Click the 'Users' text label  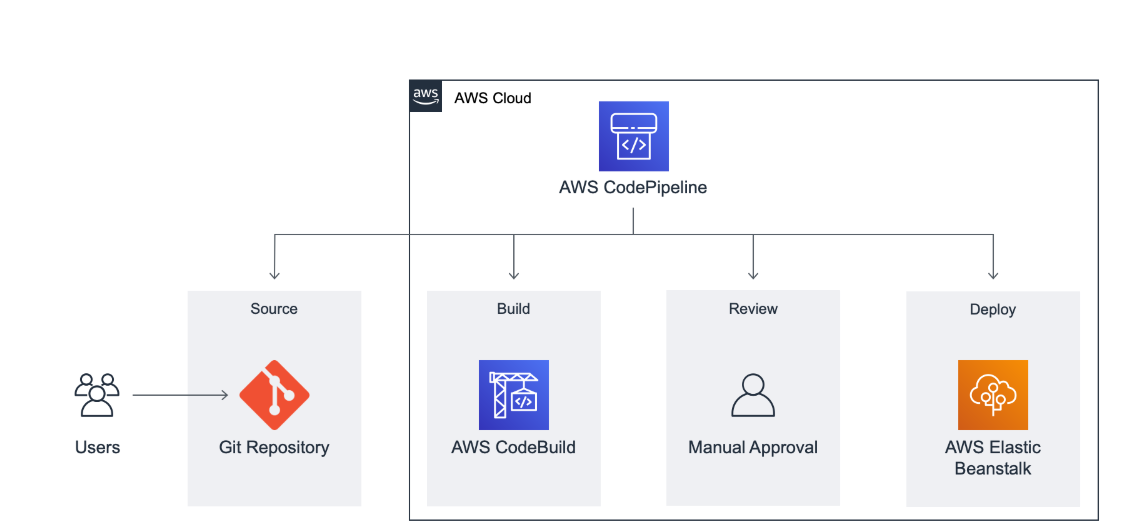point(97,448)
